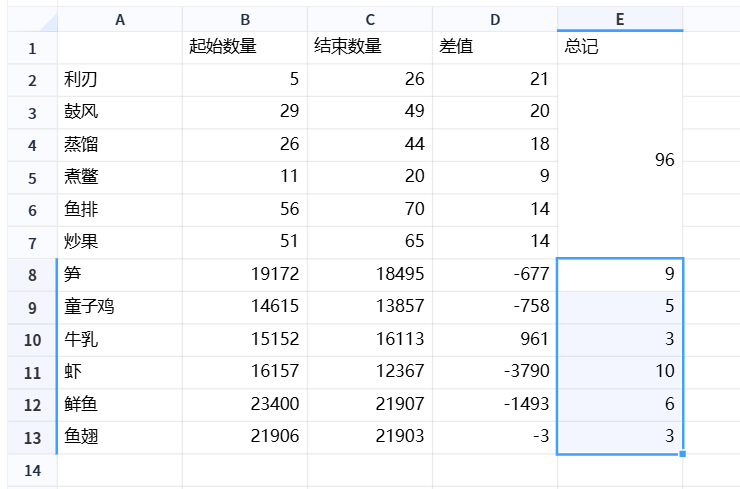Click cell with value 14615
The image size is (740, 489).
point(245,307)
